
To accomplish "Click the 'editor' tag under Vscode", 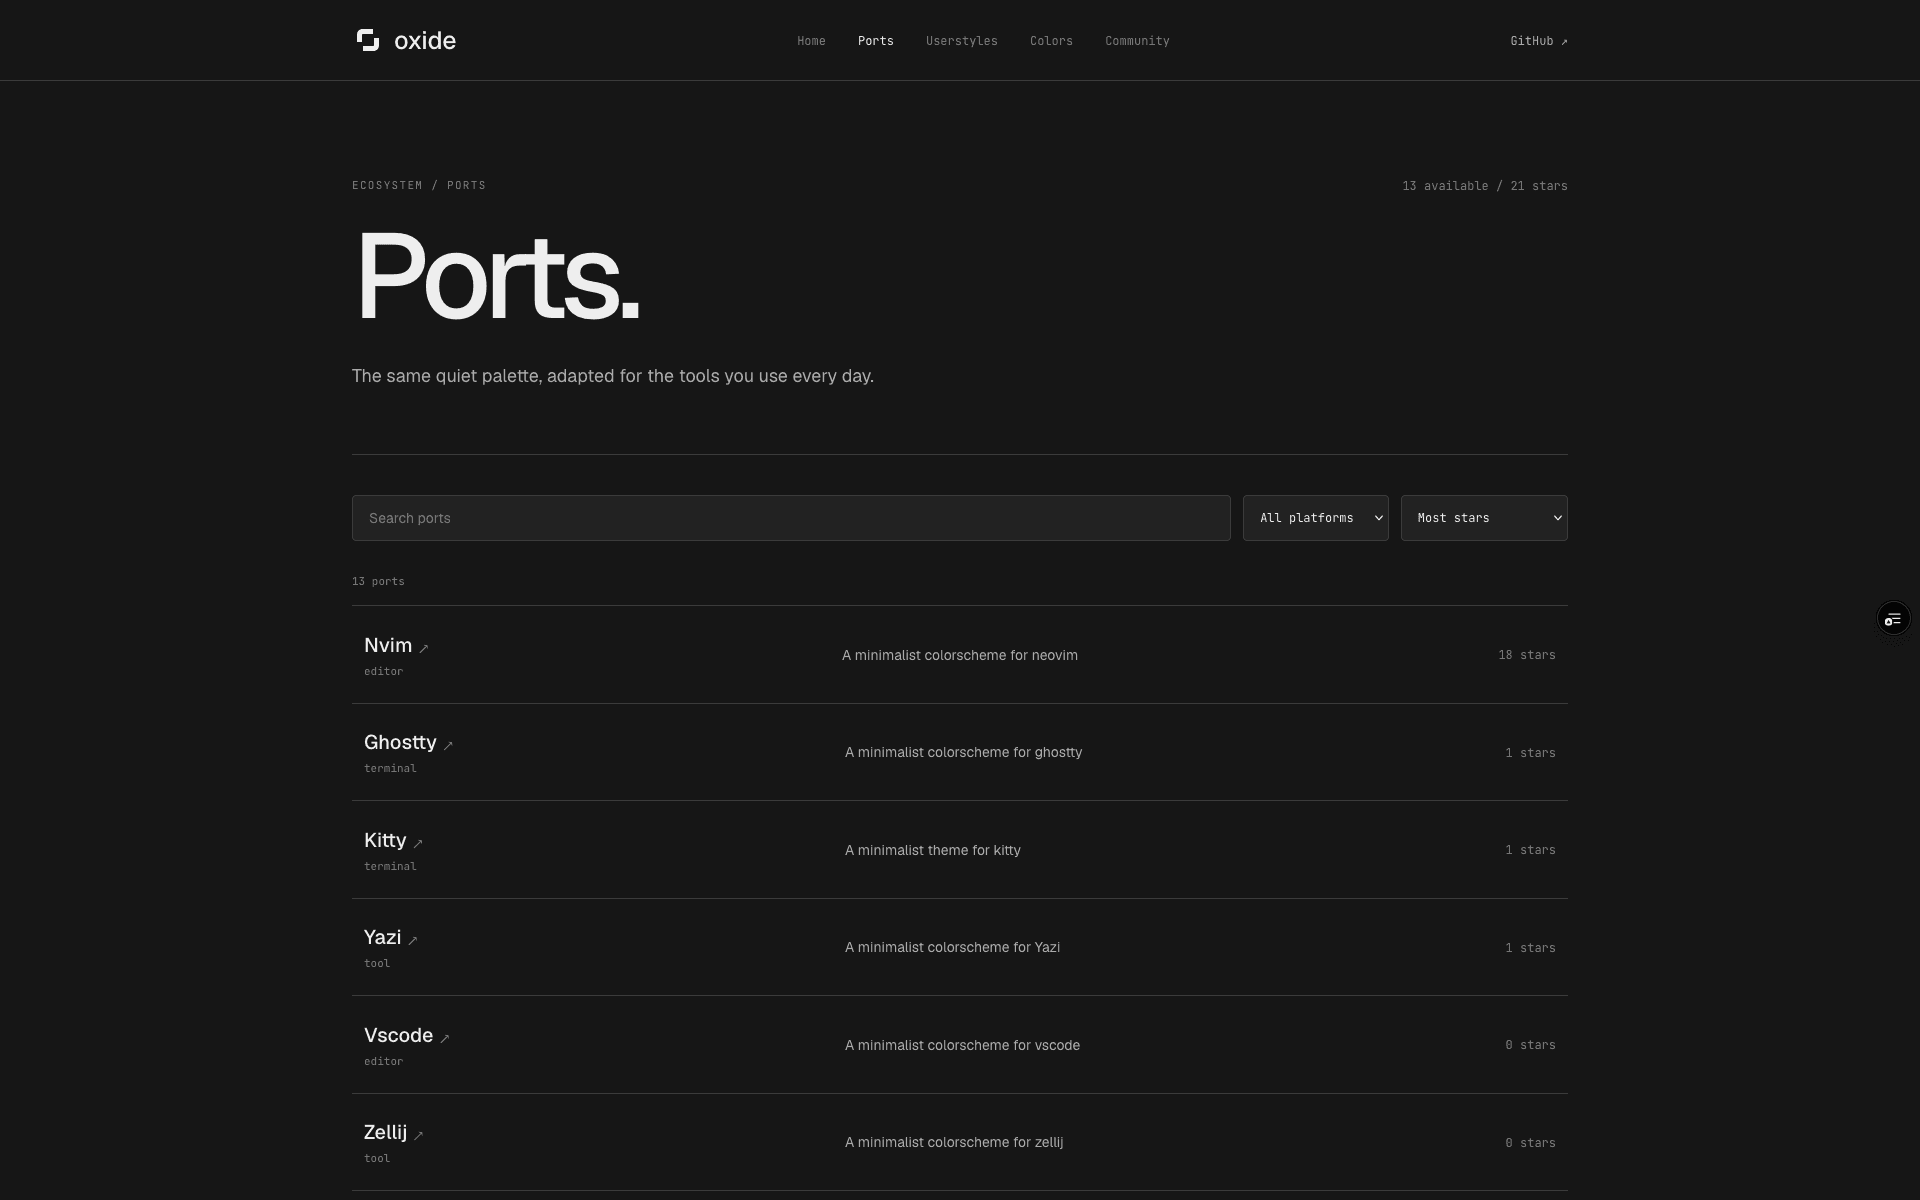I will [383, 1061].
